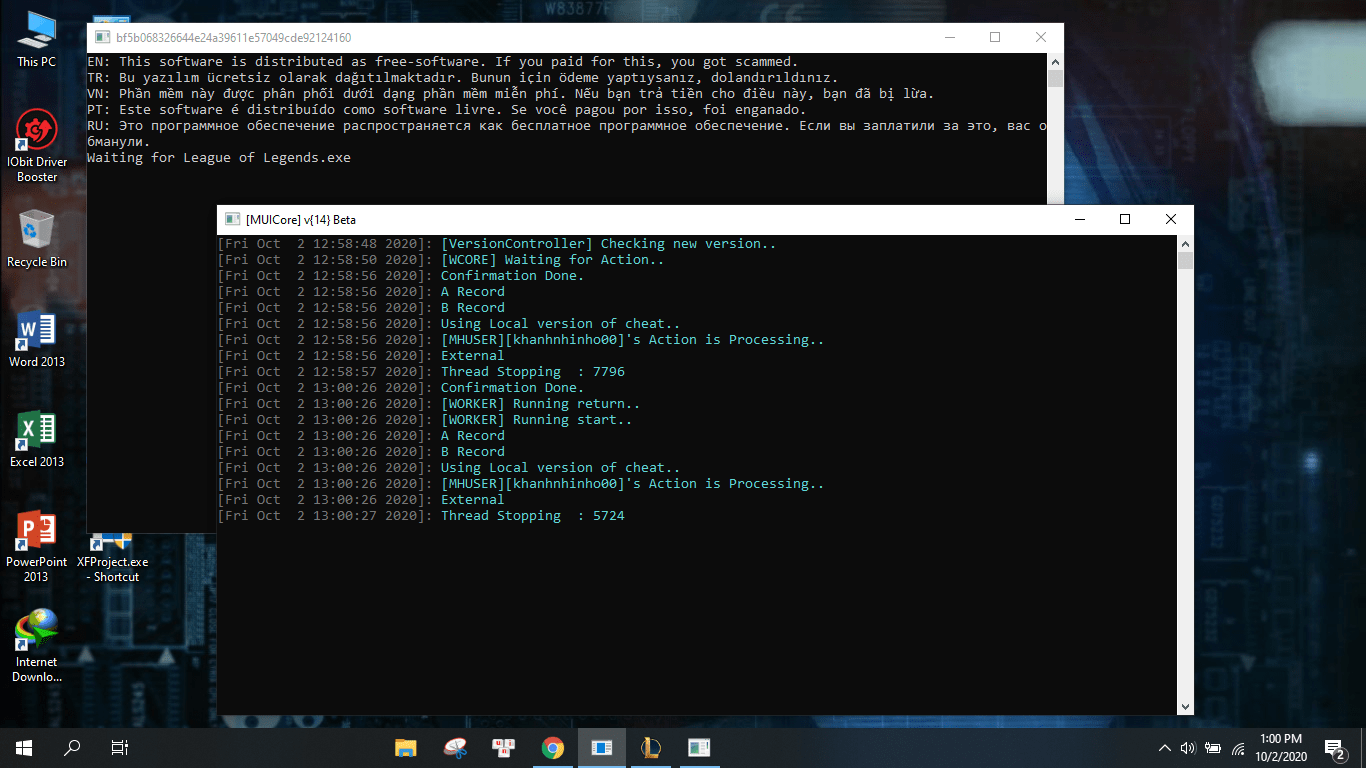Minimize the bf5b0683 console window
This screenshot has width=1366, height=768.
click(949, 37)
